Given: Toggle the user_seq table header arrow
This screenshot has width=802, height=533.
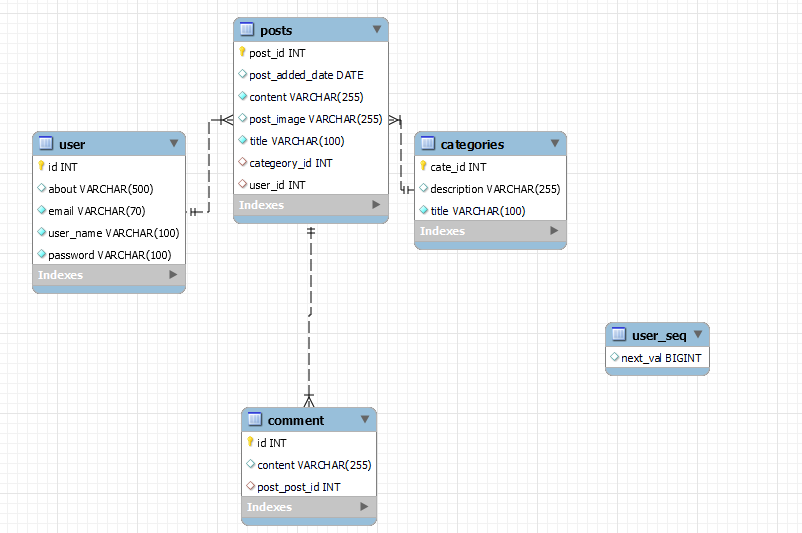Looking at the screenshot, I should 698,335.
